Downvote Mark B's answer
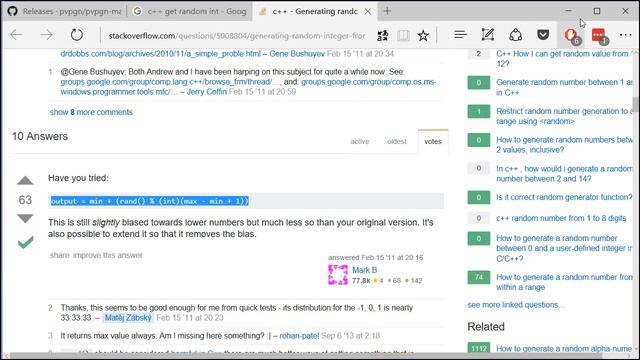640x360 pixels. point(25,218)
